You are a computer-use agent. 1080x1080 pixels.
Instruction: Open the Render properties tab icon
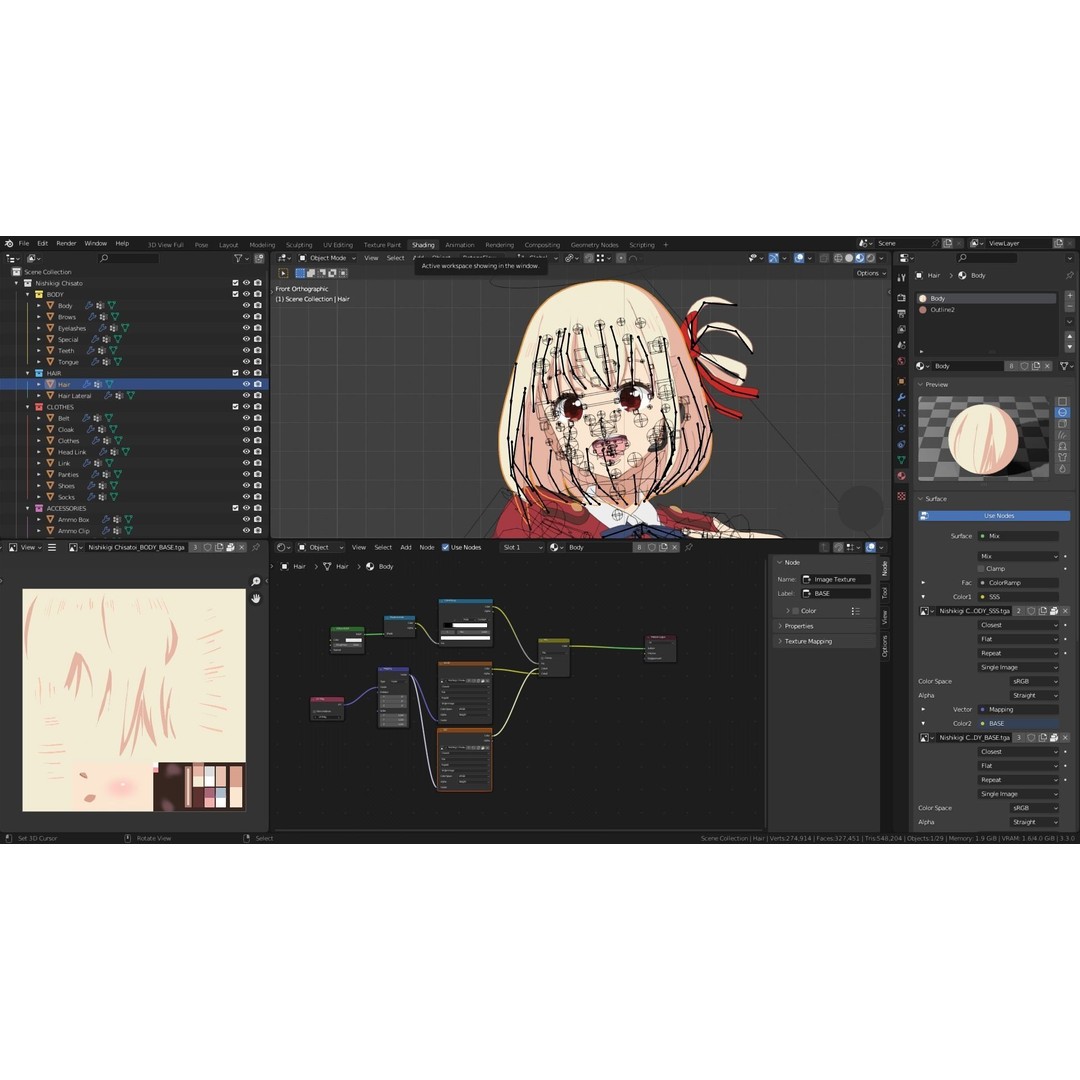click(901, 298)
